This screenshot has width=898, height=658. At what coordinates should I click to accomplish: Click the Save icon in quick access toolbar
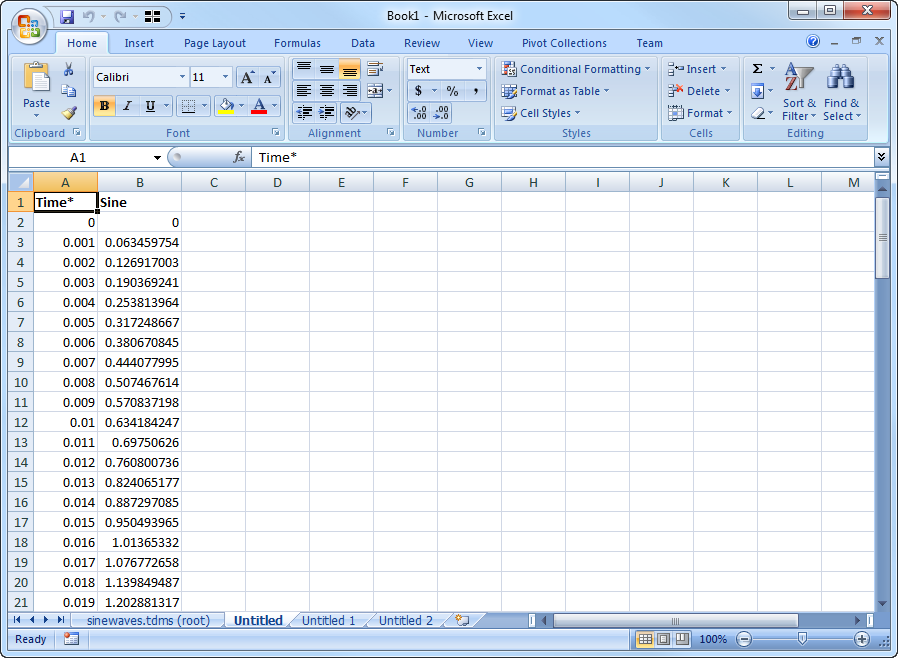click(67, 16)
